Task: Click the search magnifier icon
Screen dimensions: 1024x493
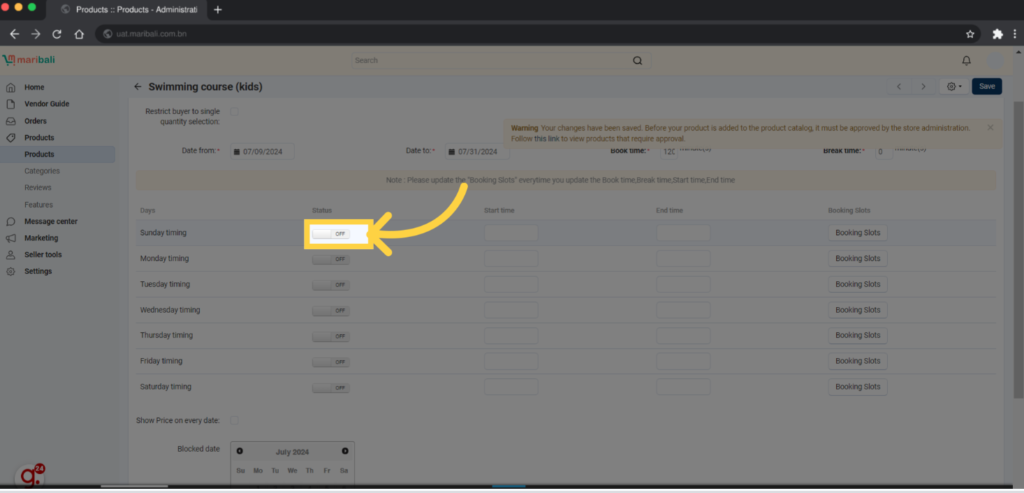Action: 637,60
